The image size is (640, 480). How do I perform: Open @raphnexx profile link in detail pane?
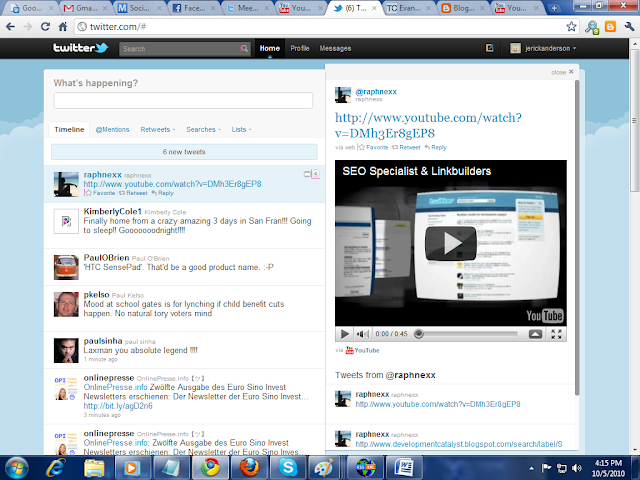point(376,91)
